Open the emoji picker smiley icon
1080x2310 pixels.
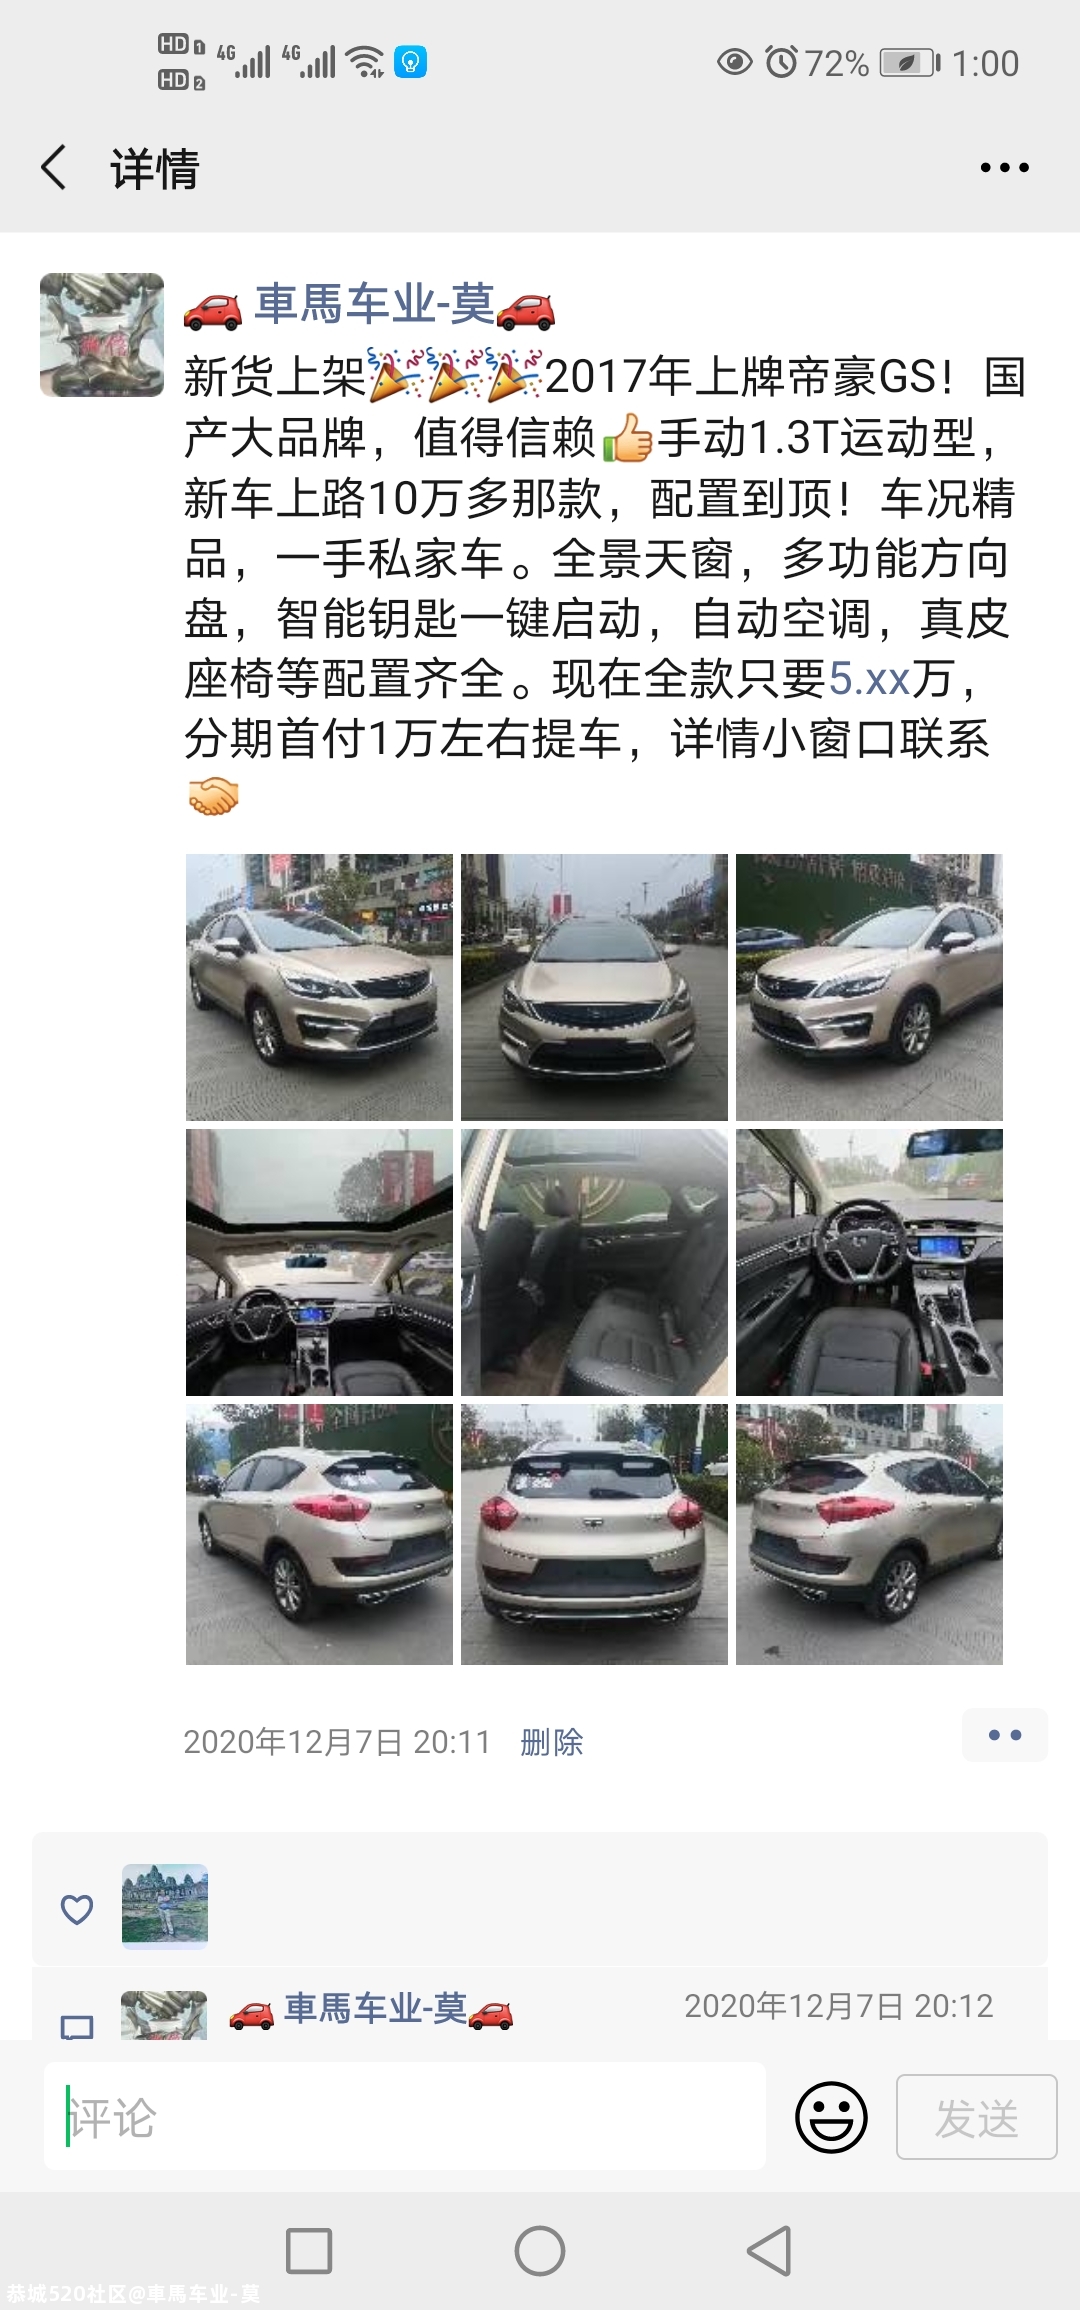tap(831, 2117)
